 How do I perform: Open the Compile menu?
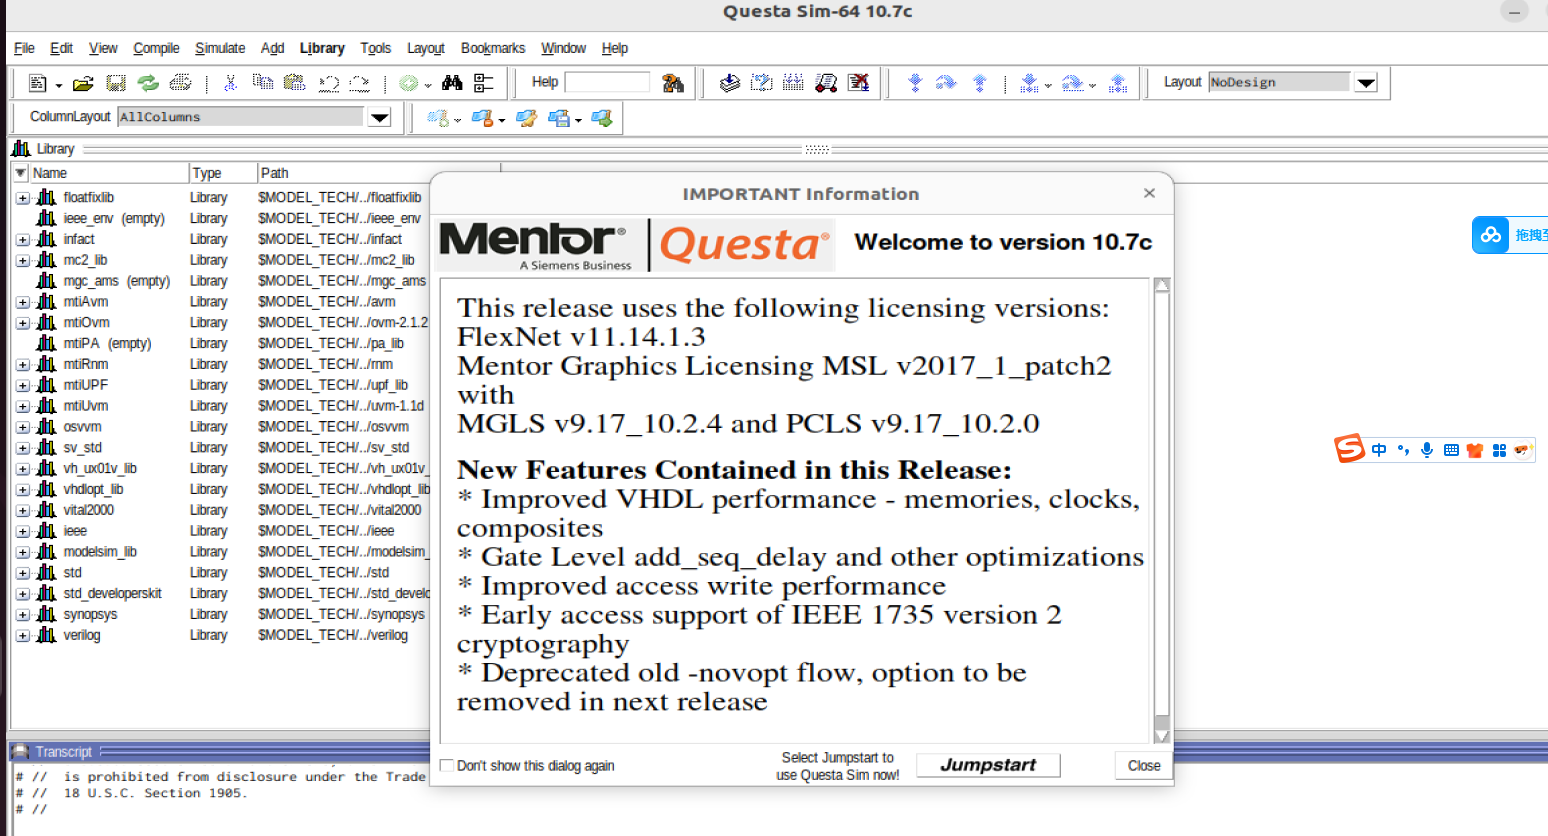156,48
